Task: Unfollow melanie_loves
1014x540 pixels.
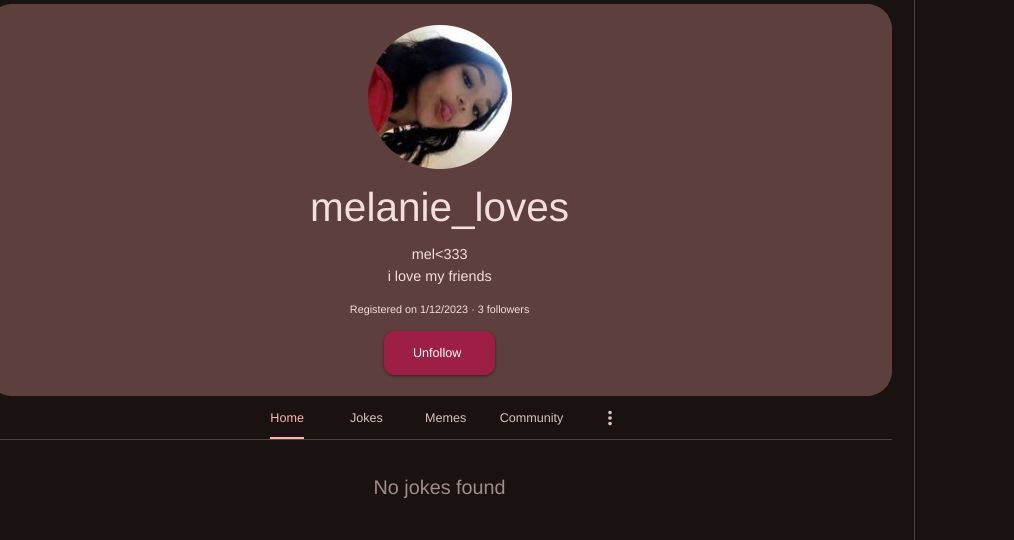Action: (x=439, y=353)
